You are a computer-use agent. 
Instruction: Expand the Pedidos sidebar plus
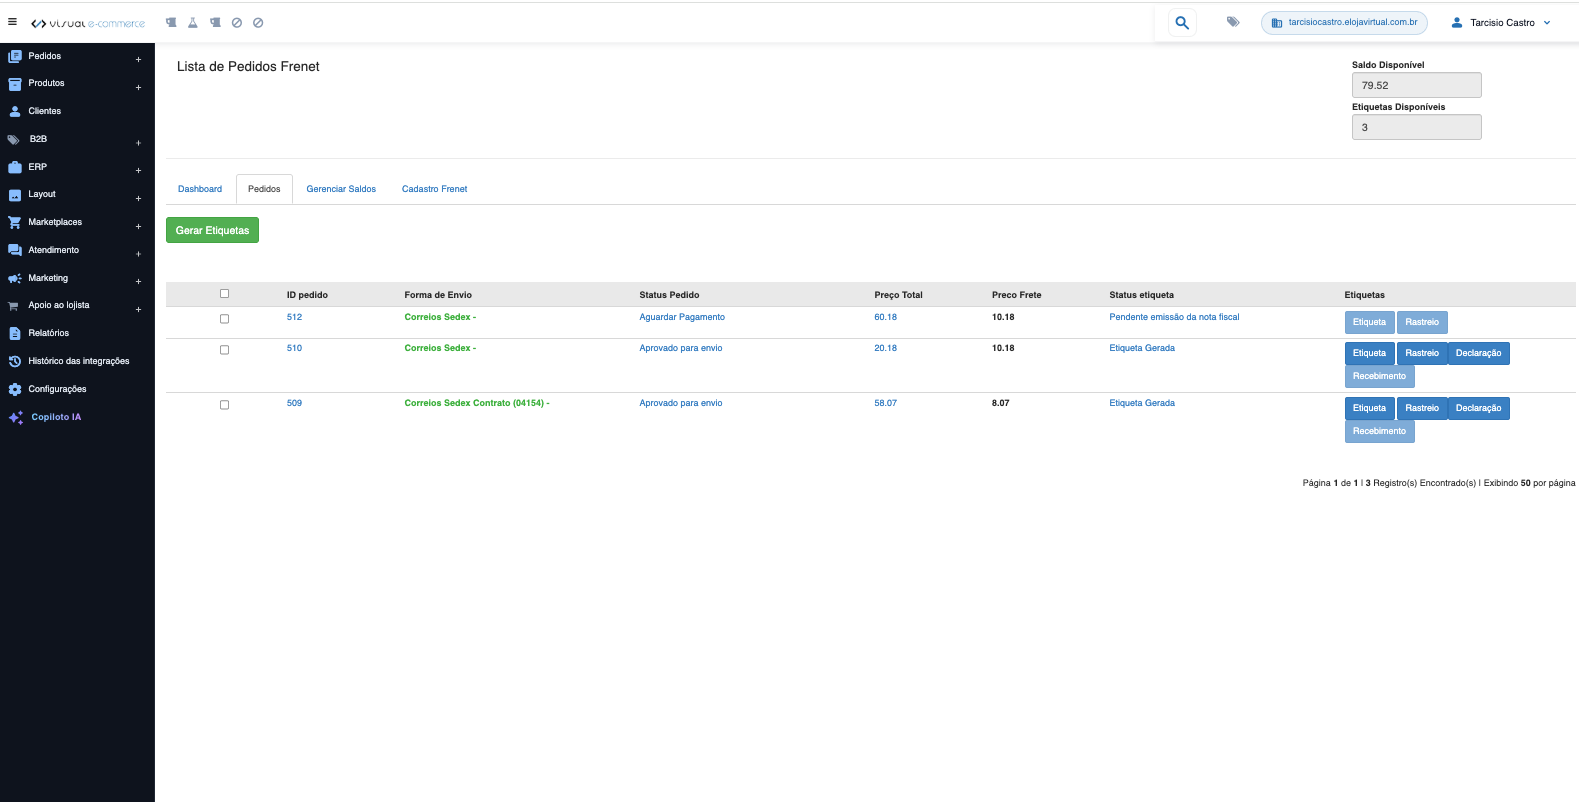coord(138,59)
